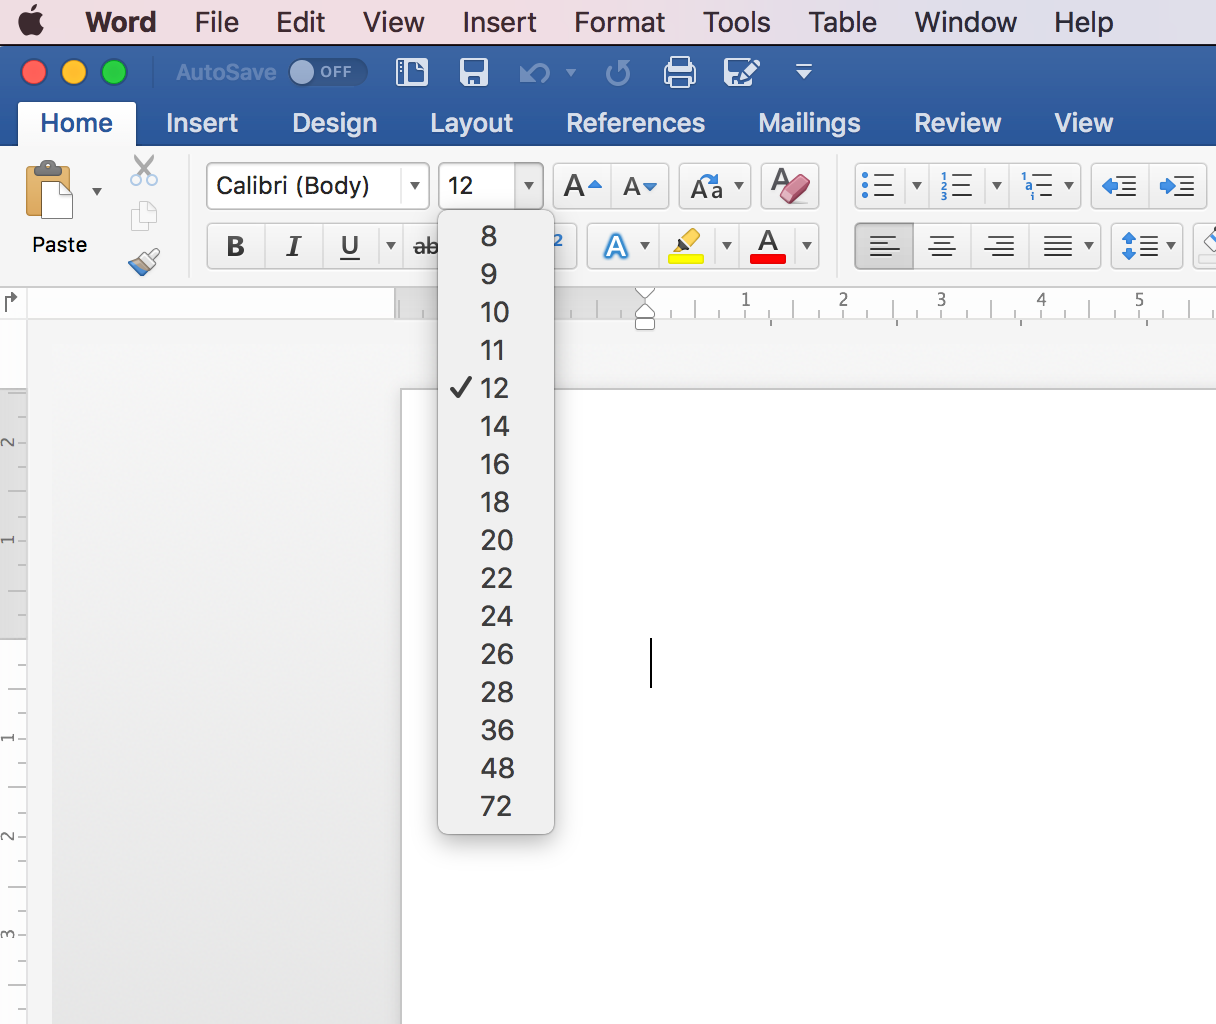The height and width of the screenshot is (1024, 1216).
Task: Toggle AutoSave switch
Action: pos(327,72)
